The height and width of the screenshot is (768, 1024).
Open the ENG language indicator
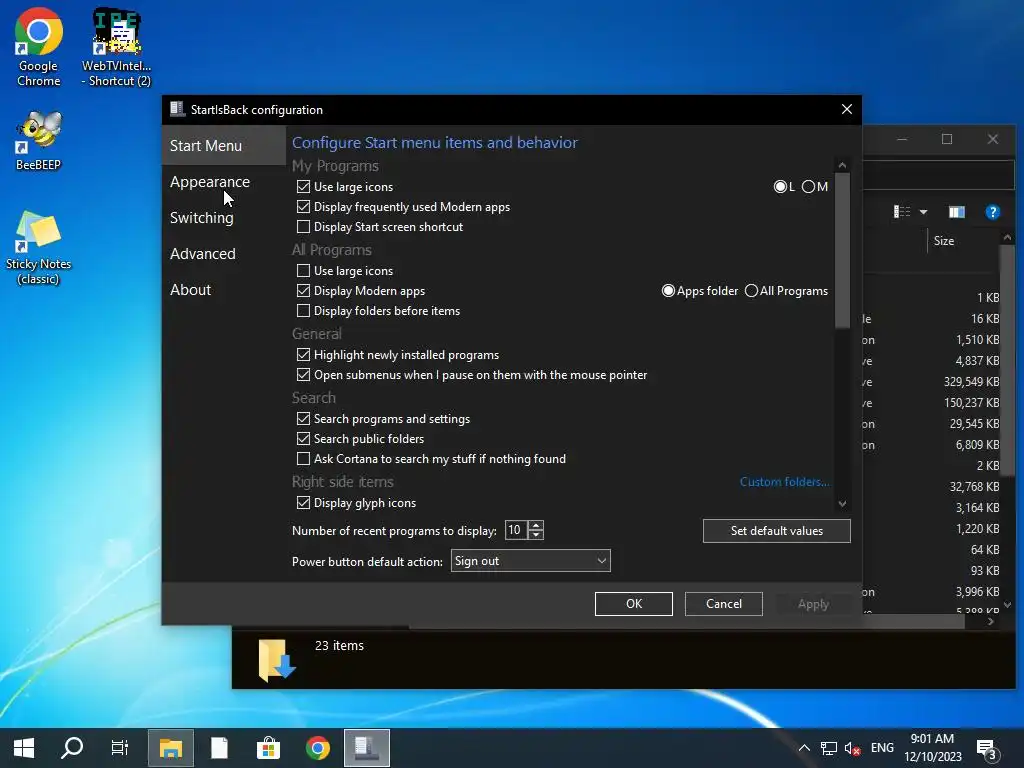[882, 748]
